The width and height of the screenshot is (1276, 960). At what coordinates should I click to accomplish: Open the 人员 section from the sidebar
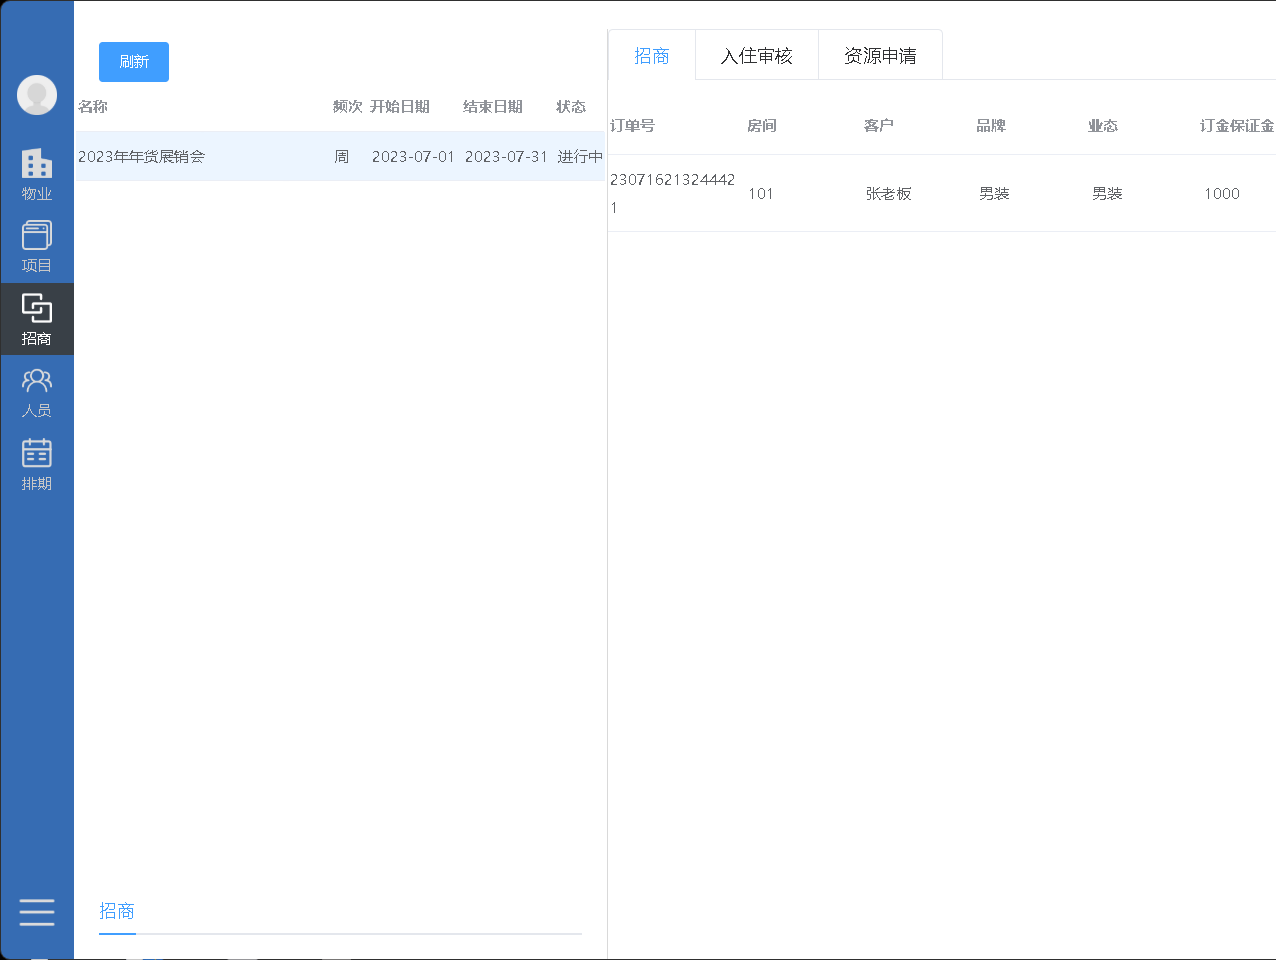coord(37,390)
